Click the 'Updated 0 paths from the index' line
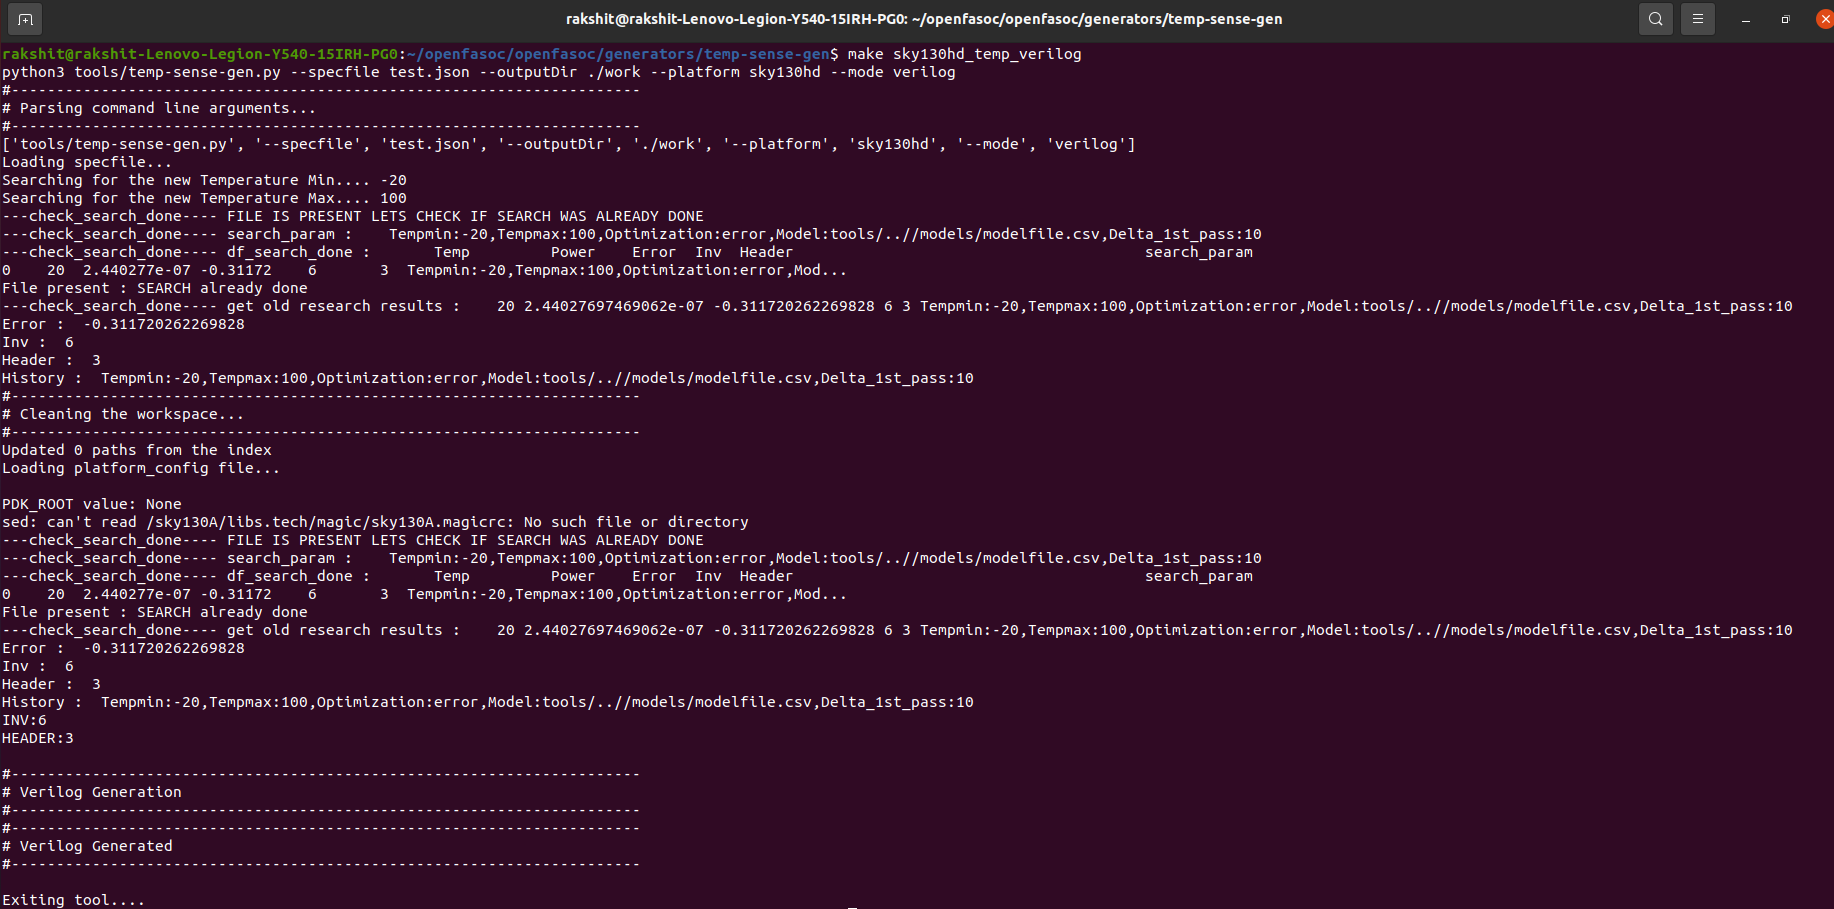 point(137,450)
